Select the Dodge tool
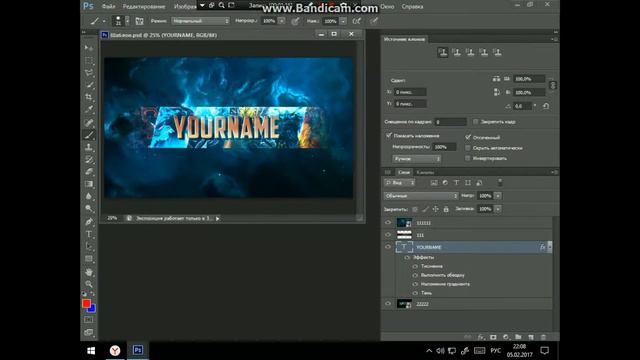The width and height of the screenshot is (640, 360). pos(89,209)
